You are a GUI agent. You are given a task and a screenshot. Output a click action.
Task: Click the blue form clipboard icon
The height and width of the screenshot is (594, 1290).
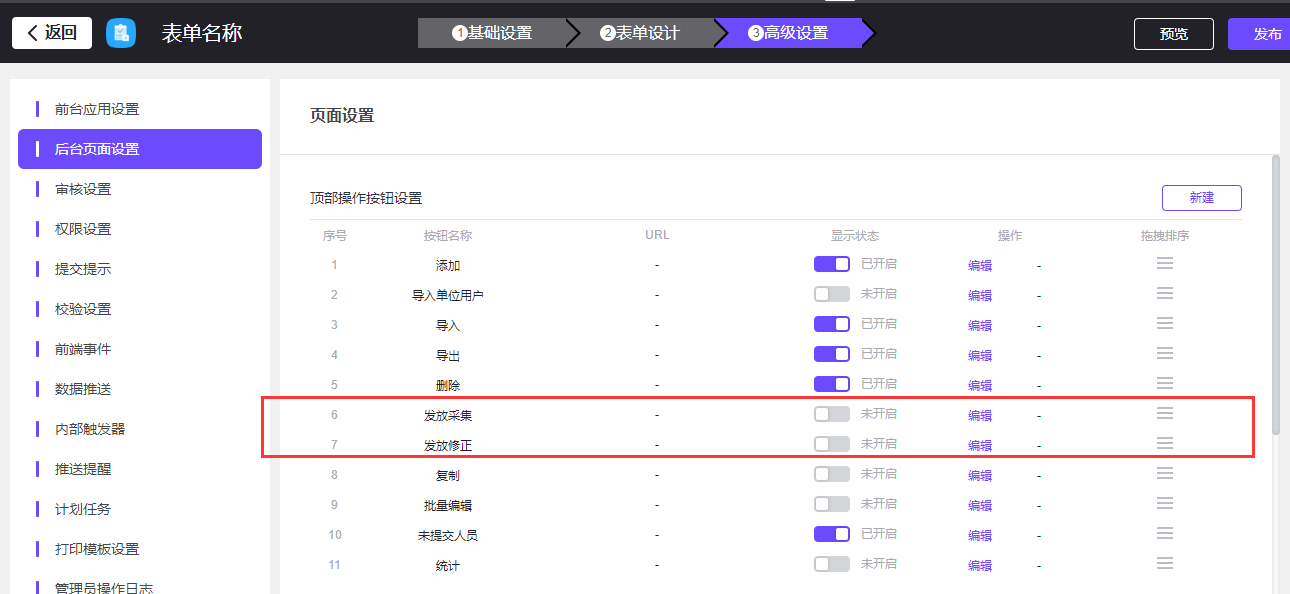click(x=121, y=33)
